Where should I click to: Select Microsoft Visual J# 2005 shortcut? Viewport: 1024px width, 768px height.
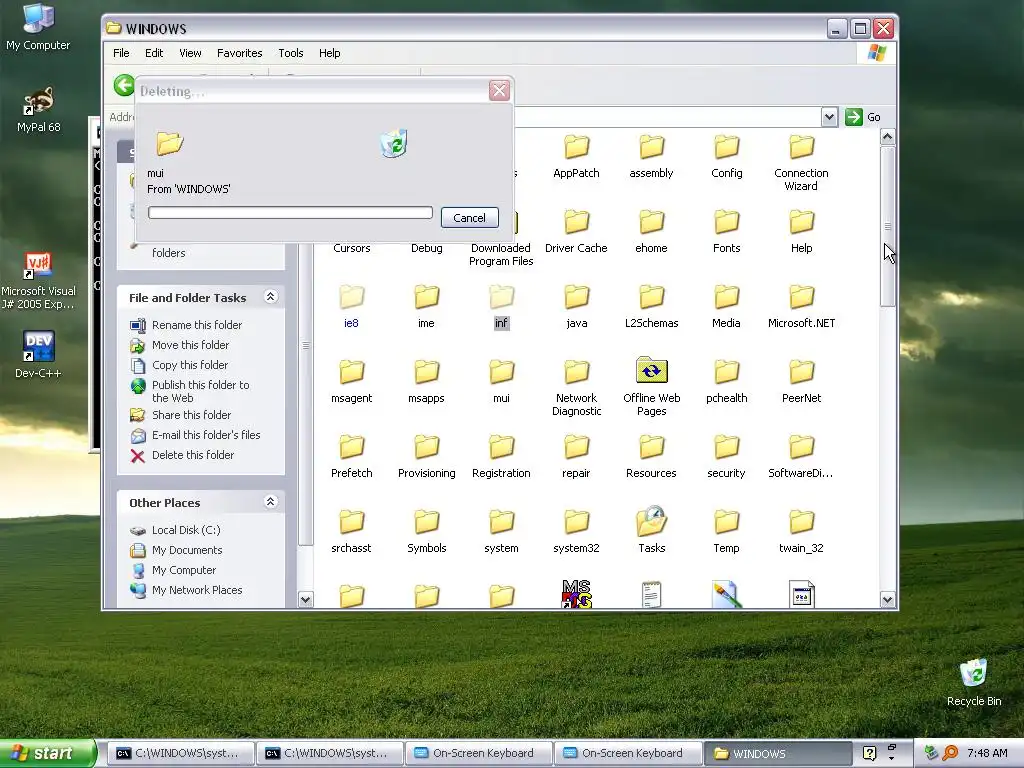click(x=38, y=281)
